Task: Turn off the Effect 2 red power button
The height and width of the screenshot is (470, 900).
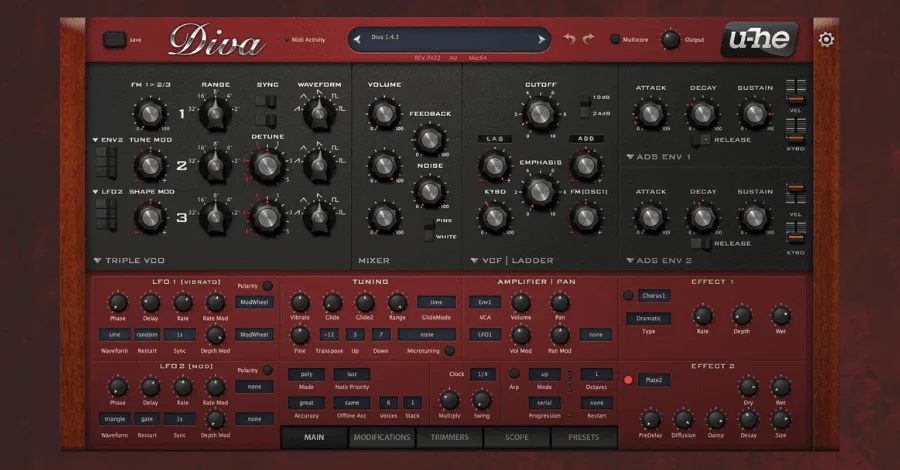Action: [x=629, y=380]
